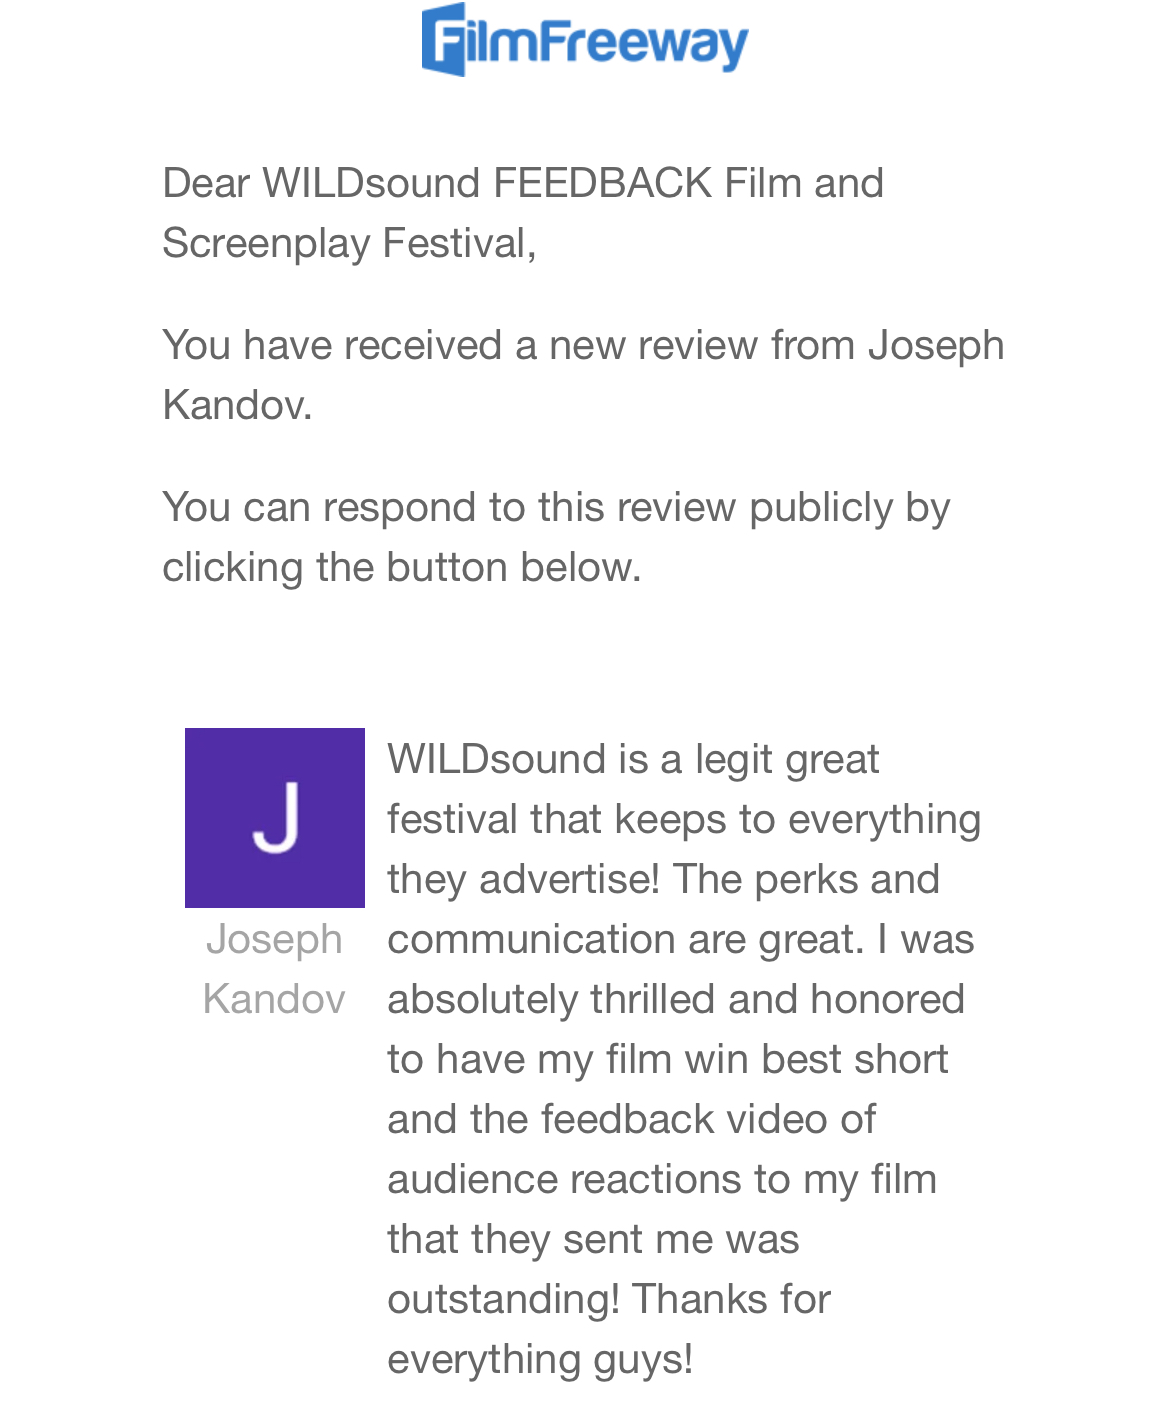Click 'WILDsound is a legit great' review line

[633, 759]
